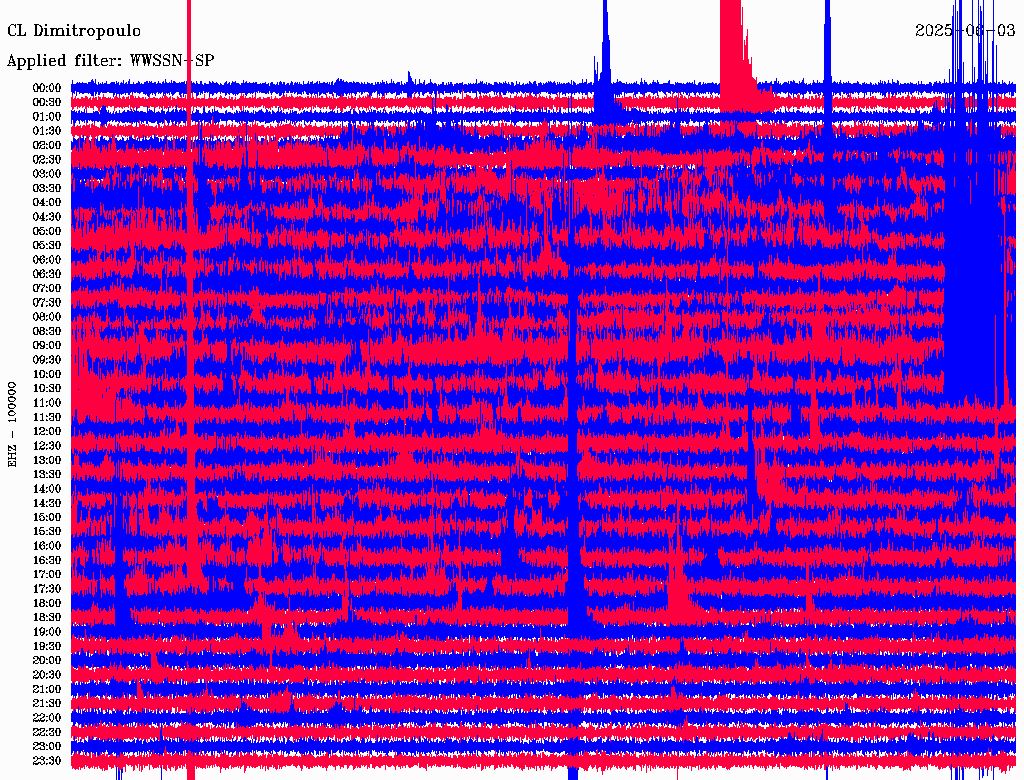Click the 11:30 time label
The image size is (1024, 780).
pos(47,418)
